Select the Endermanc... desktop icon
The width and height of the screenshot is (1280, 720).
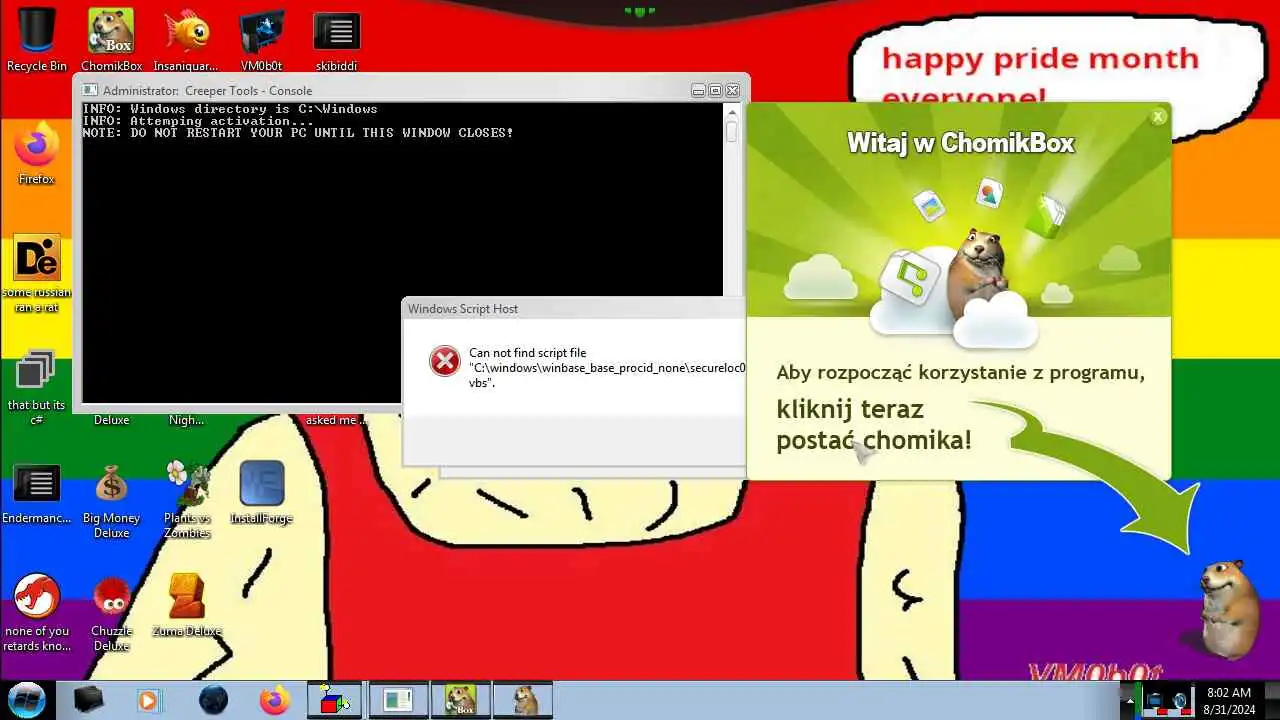tap(37, 495)
